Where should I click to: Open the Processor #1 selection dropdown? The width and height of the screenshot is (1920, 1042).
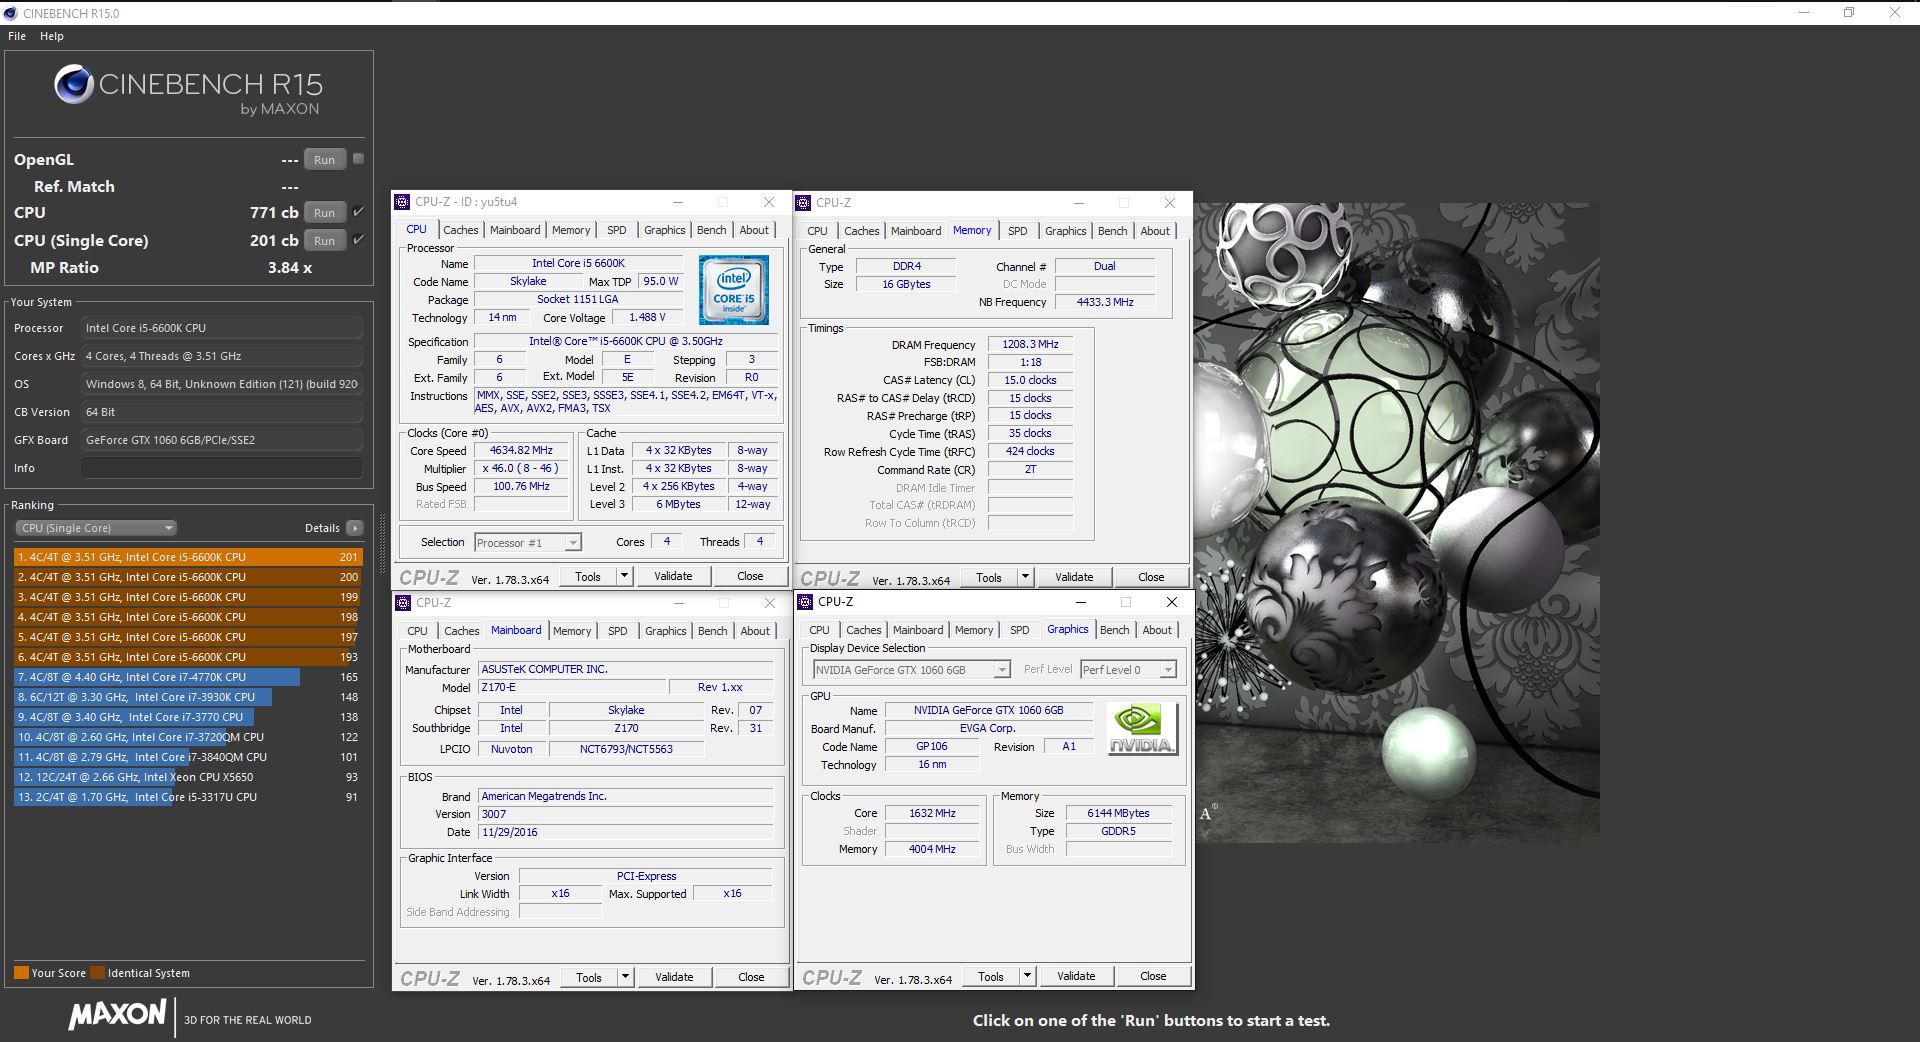(x=528, y=543)
